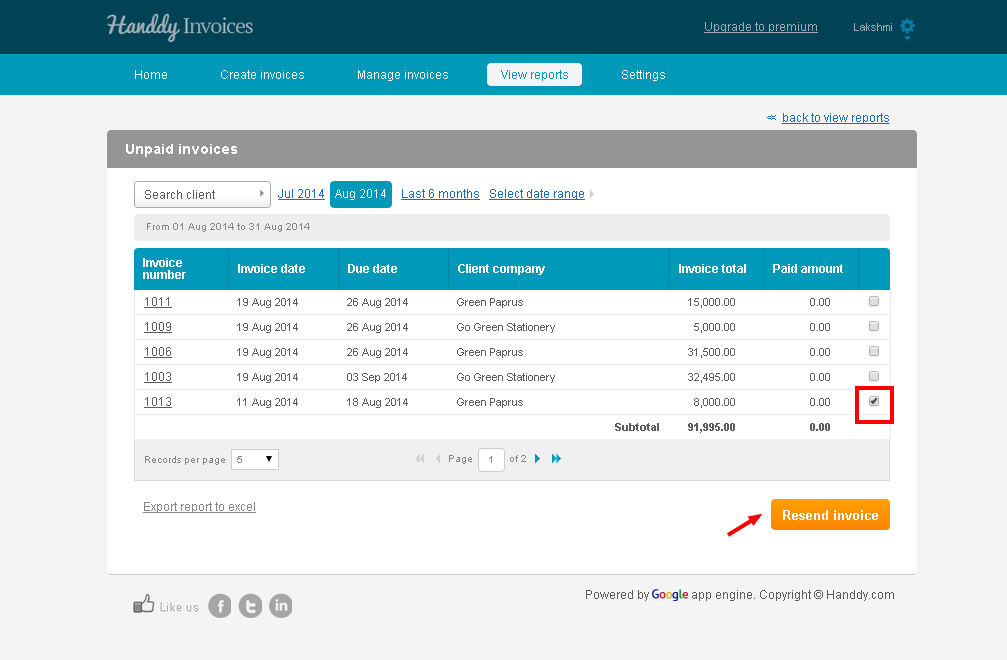Jump to first page with double arrow

click(420, 458)
